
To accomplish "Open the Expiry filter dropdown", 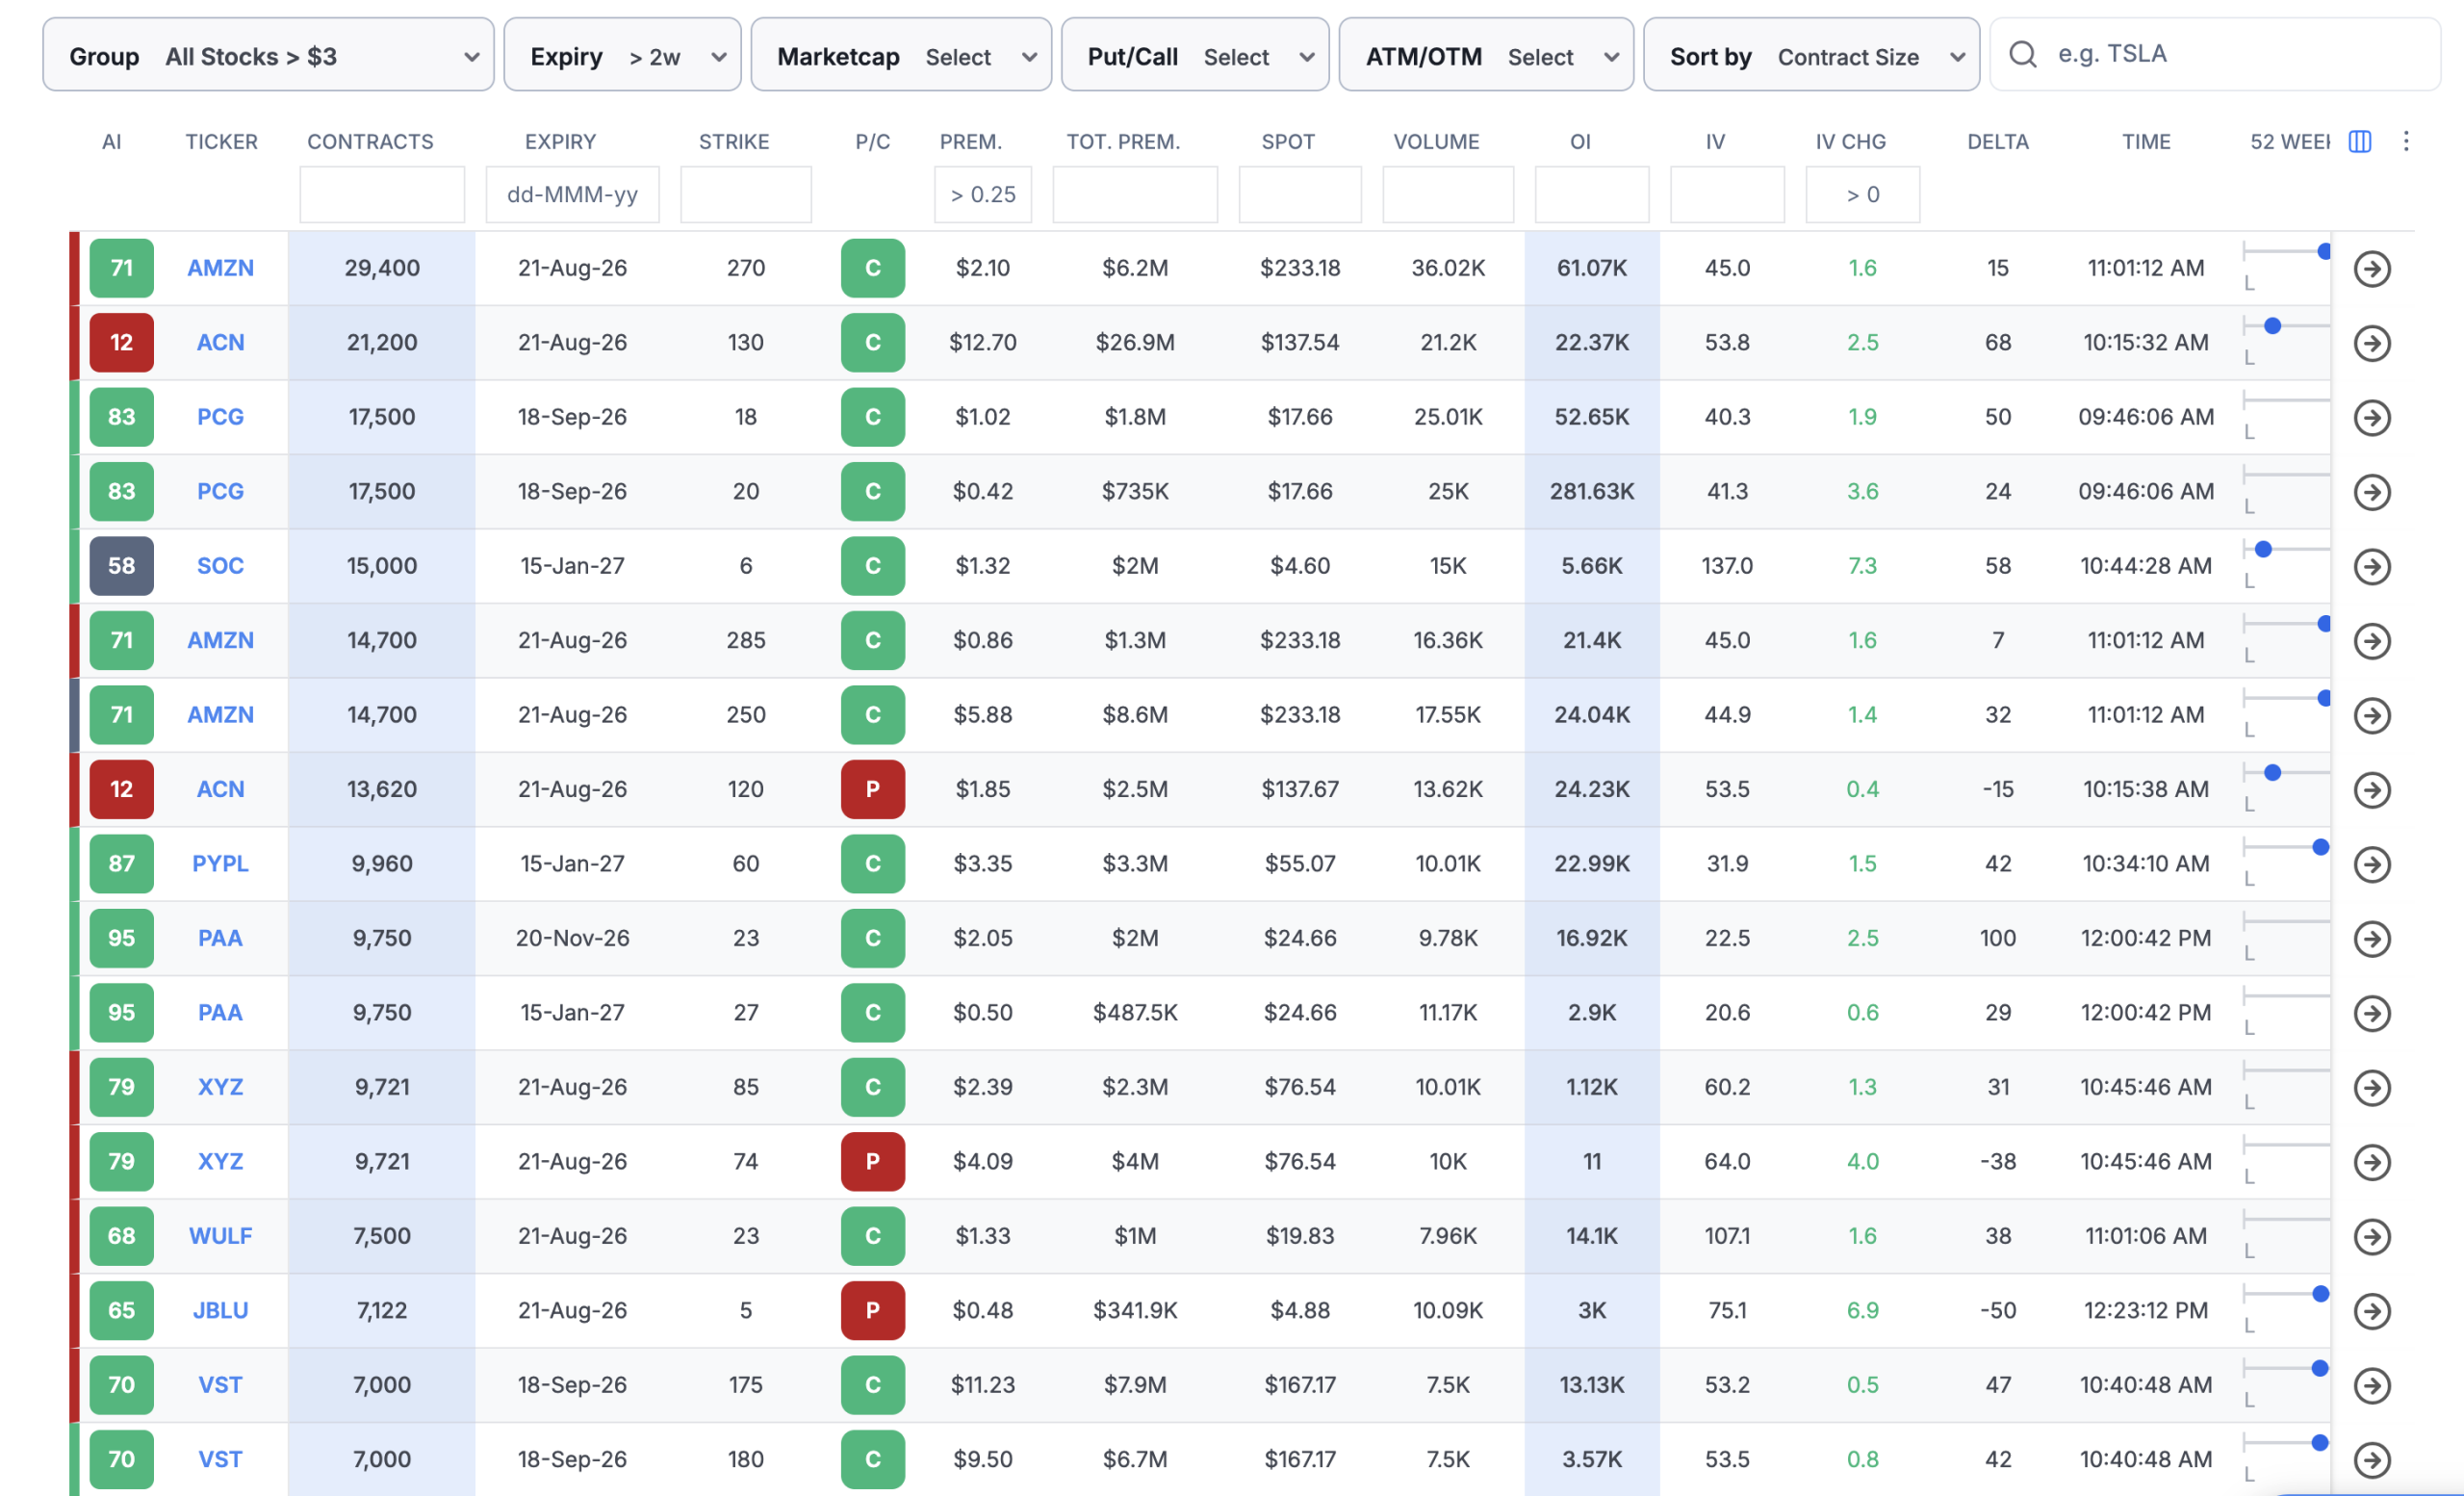I will 622,55.
